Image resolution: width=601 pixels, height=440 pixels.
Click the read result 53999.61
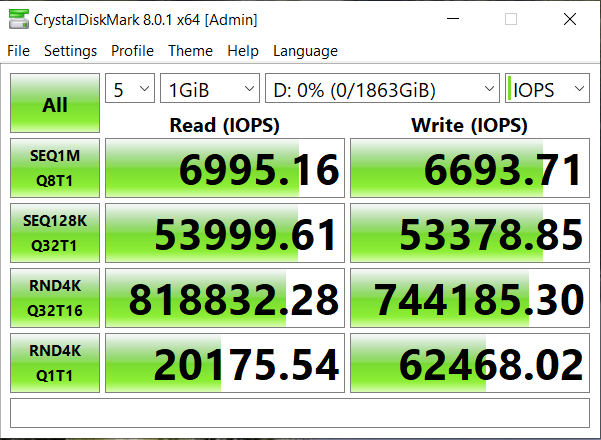225,233
